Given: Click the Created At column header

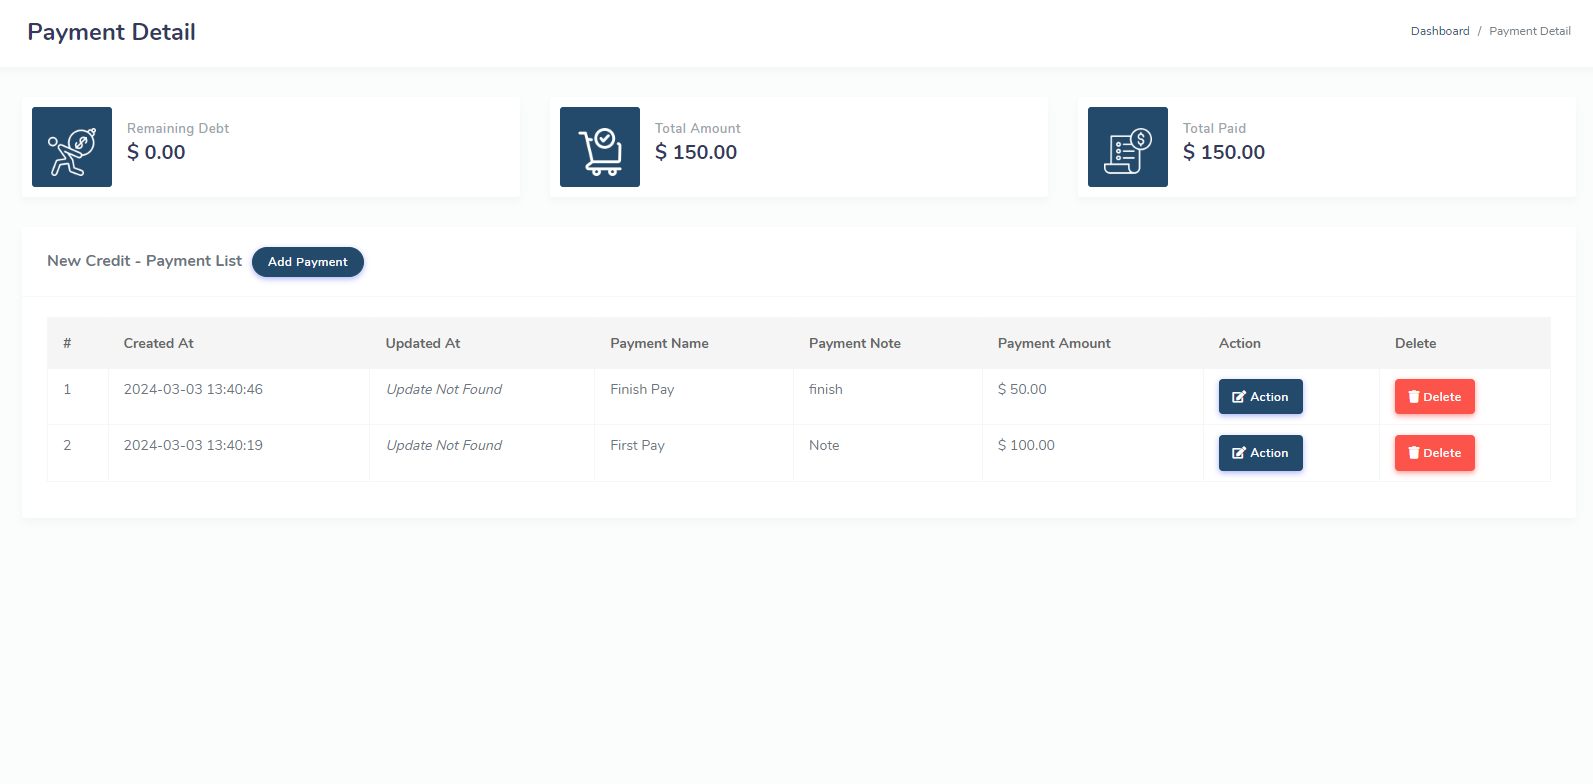Looking at the screenshot, I should click(x=158, y=343).
